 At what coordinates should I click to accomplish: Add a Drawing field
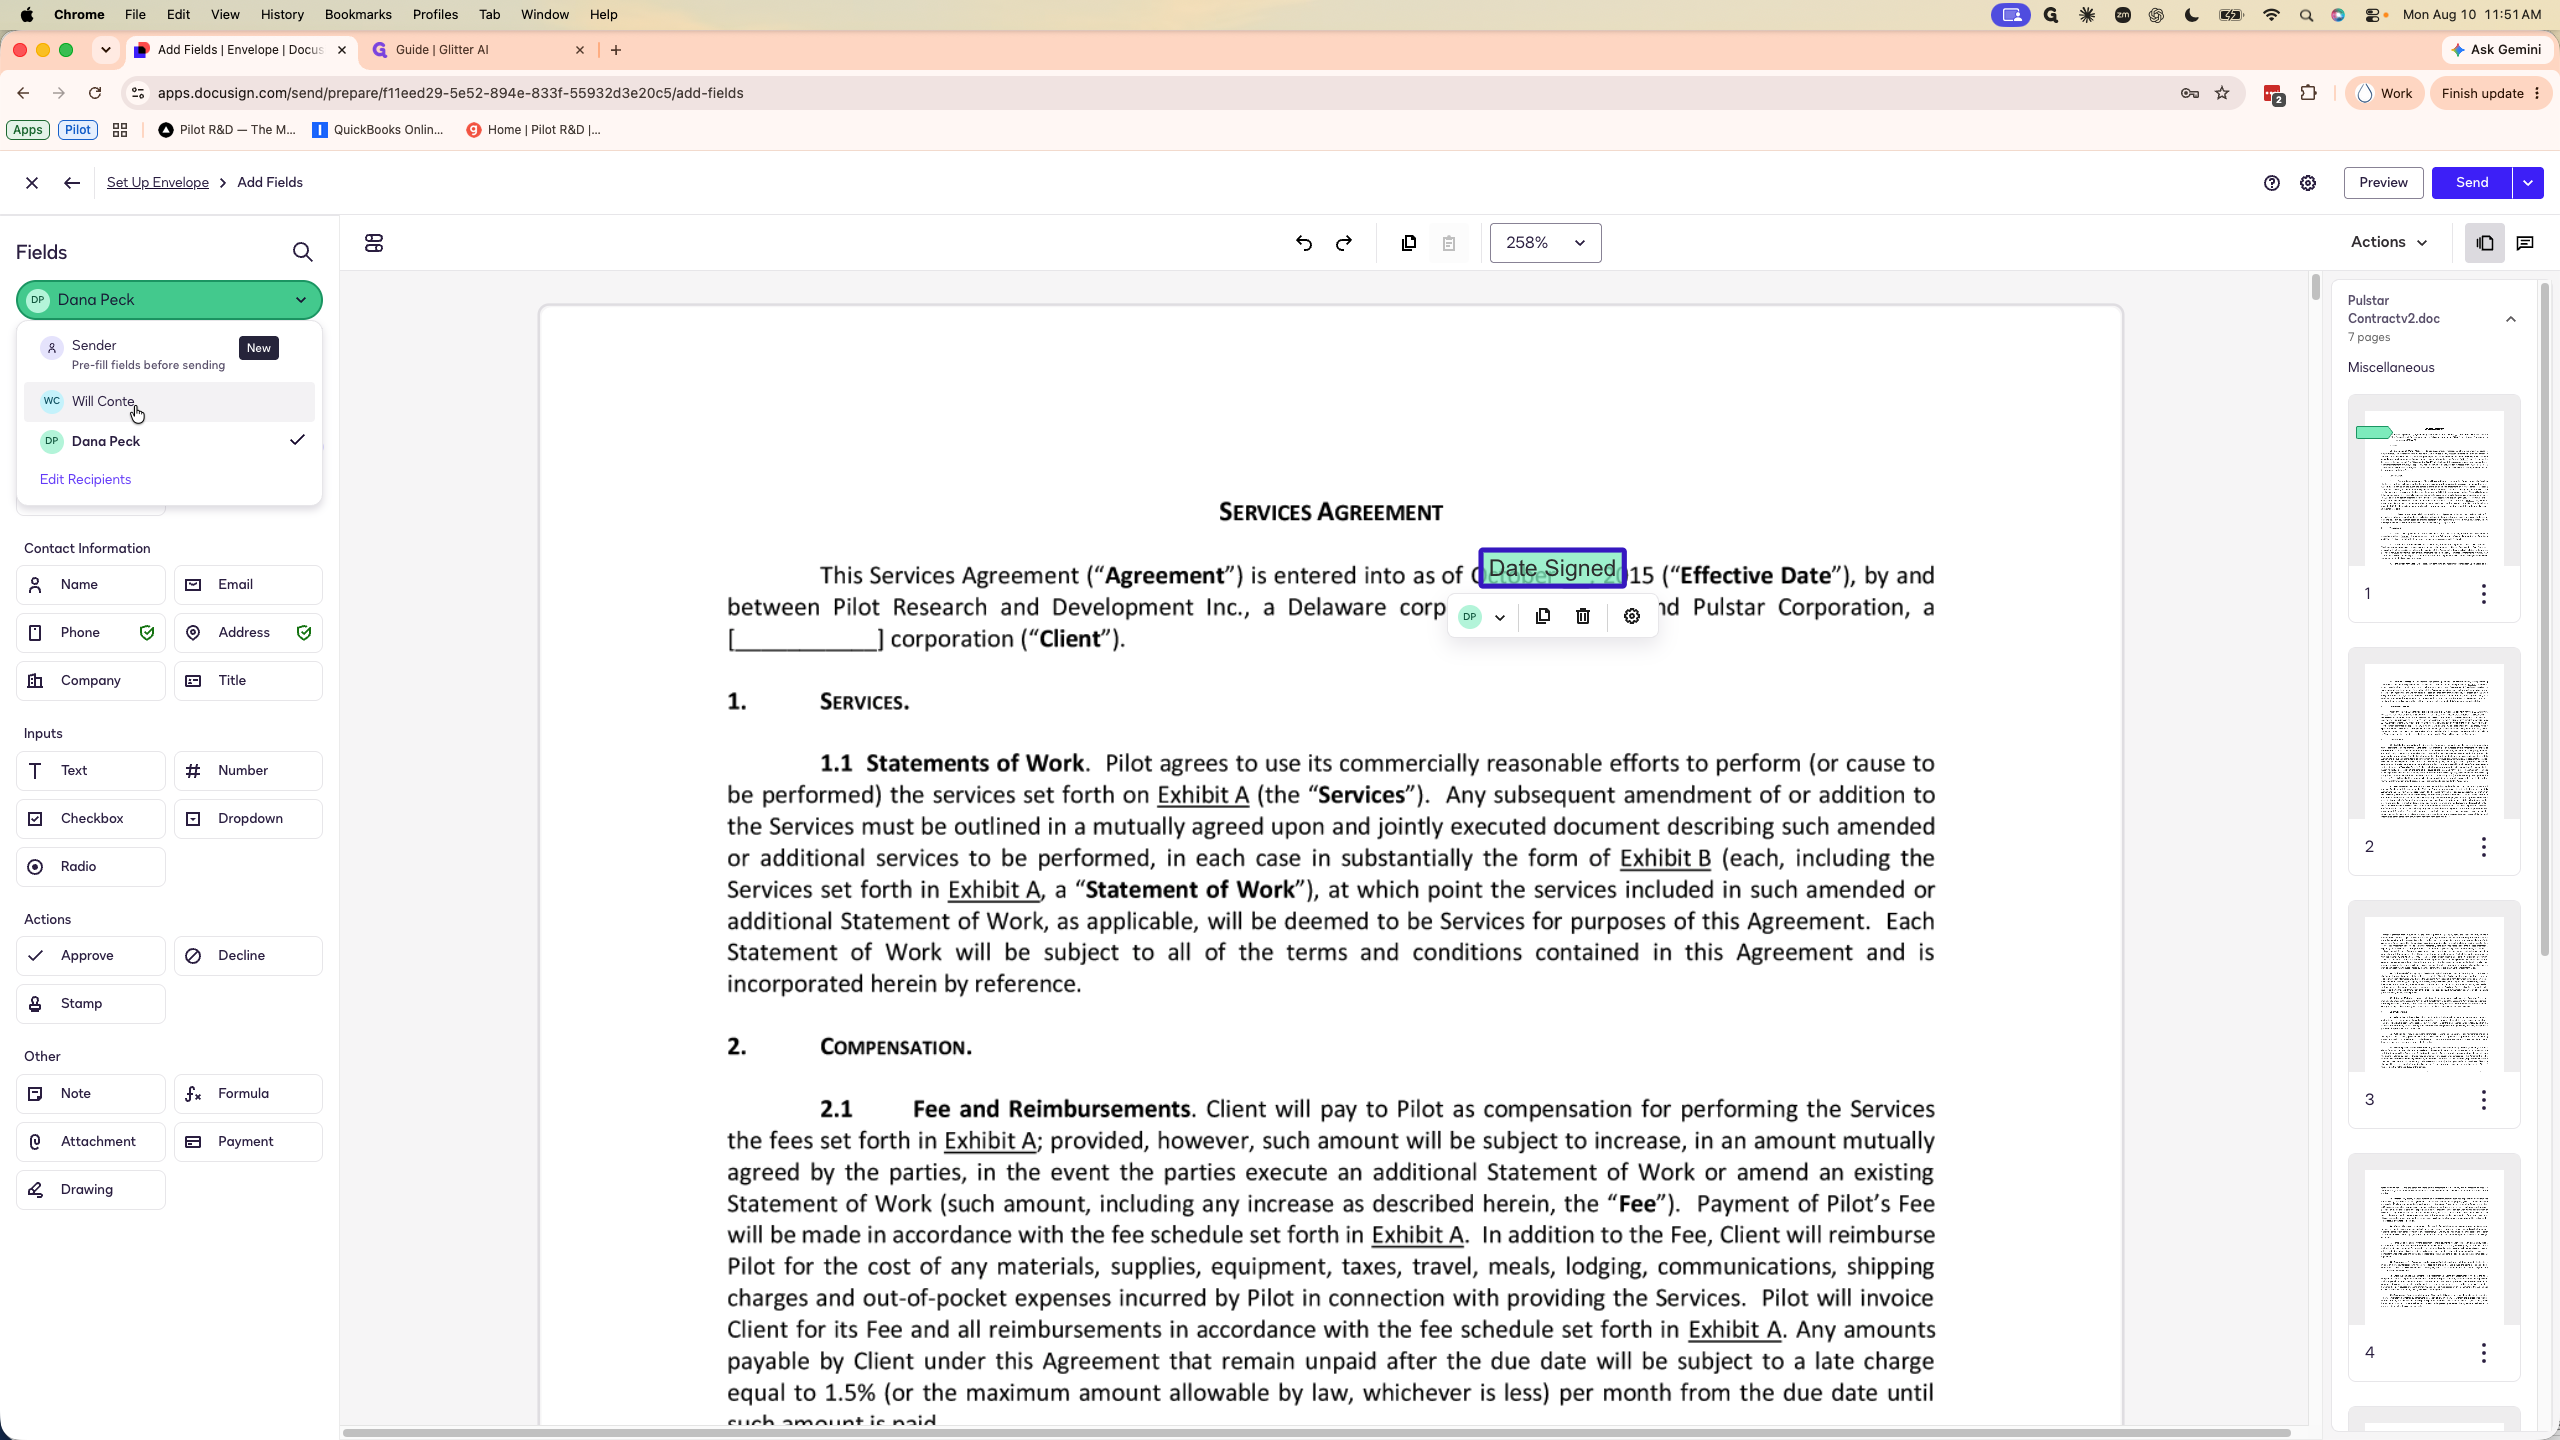91,1190
